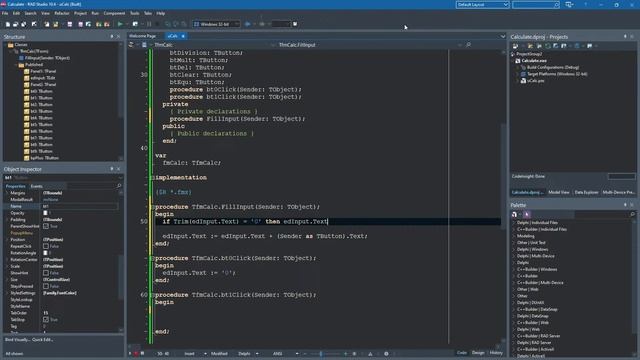Open the Model View tab
The height and width of the screenshot is (360, 640).
tap(559, 192)
